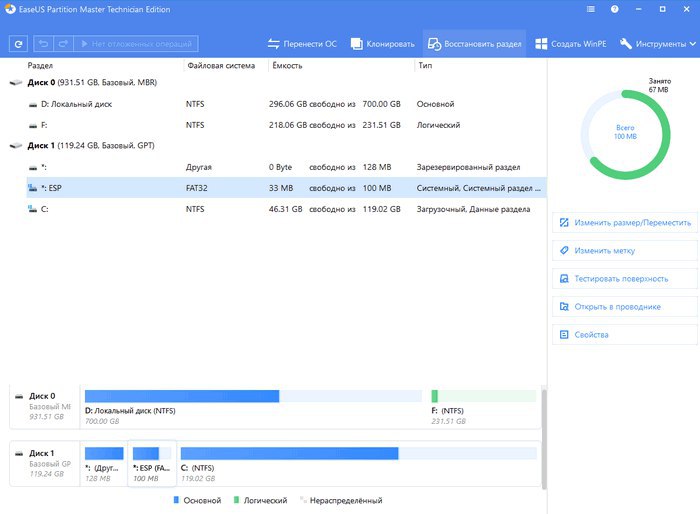700x514 pixels.
Task: Click the Изменить метку button
Action: click(x=625, y=251)
